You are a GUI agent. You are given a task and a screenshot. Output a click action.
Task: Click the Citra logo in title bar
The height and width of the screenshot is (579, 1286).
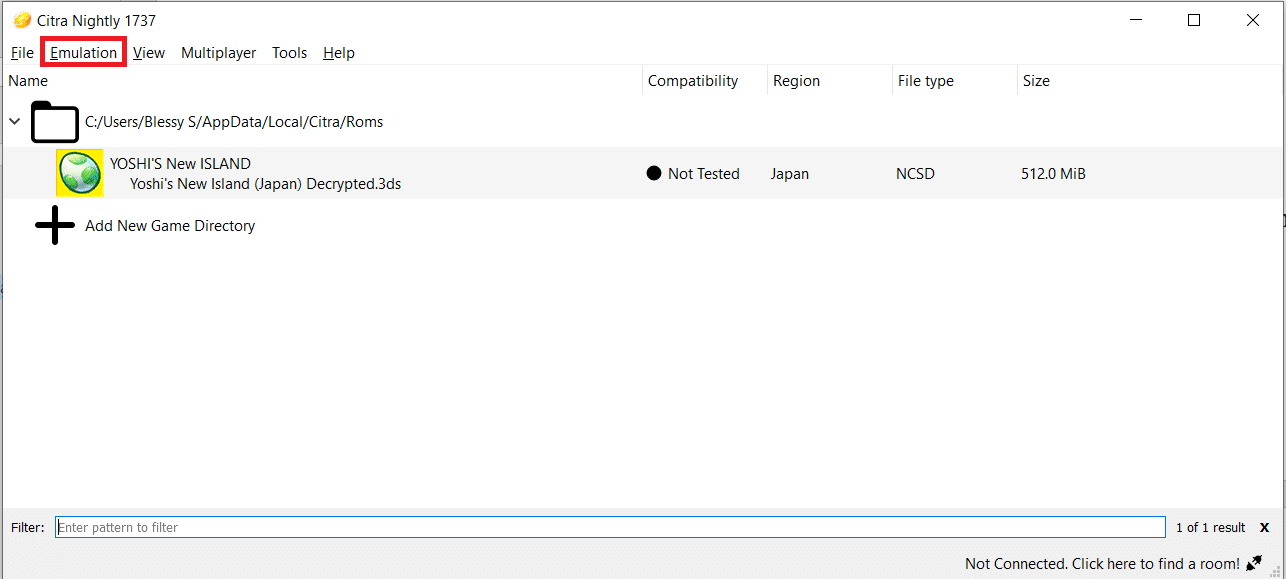pyautogui.click(x=22, y=20)
